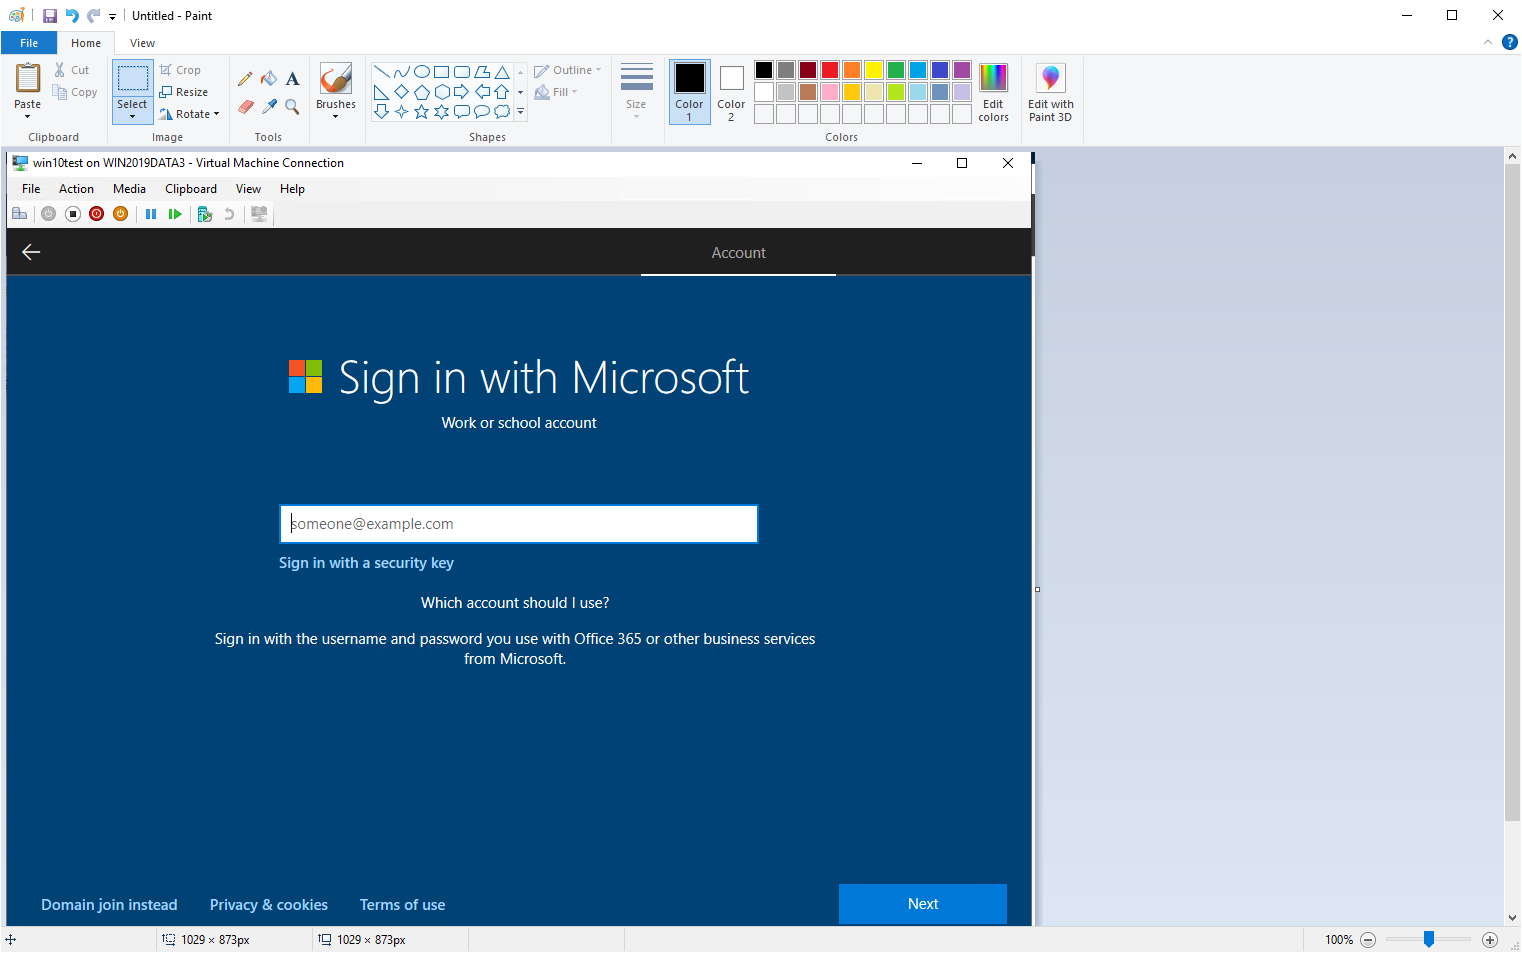Zoom in with the plus button
1522x953 pixels.
point(1490,940)
